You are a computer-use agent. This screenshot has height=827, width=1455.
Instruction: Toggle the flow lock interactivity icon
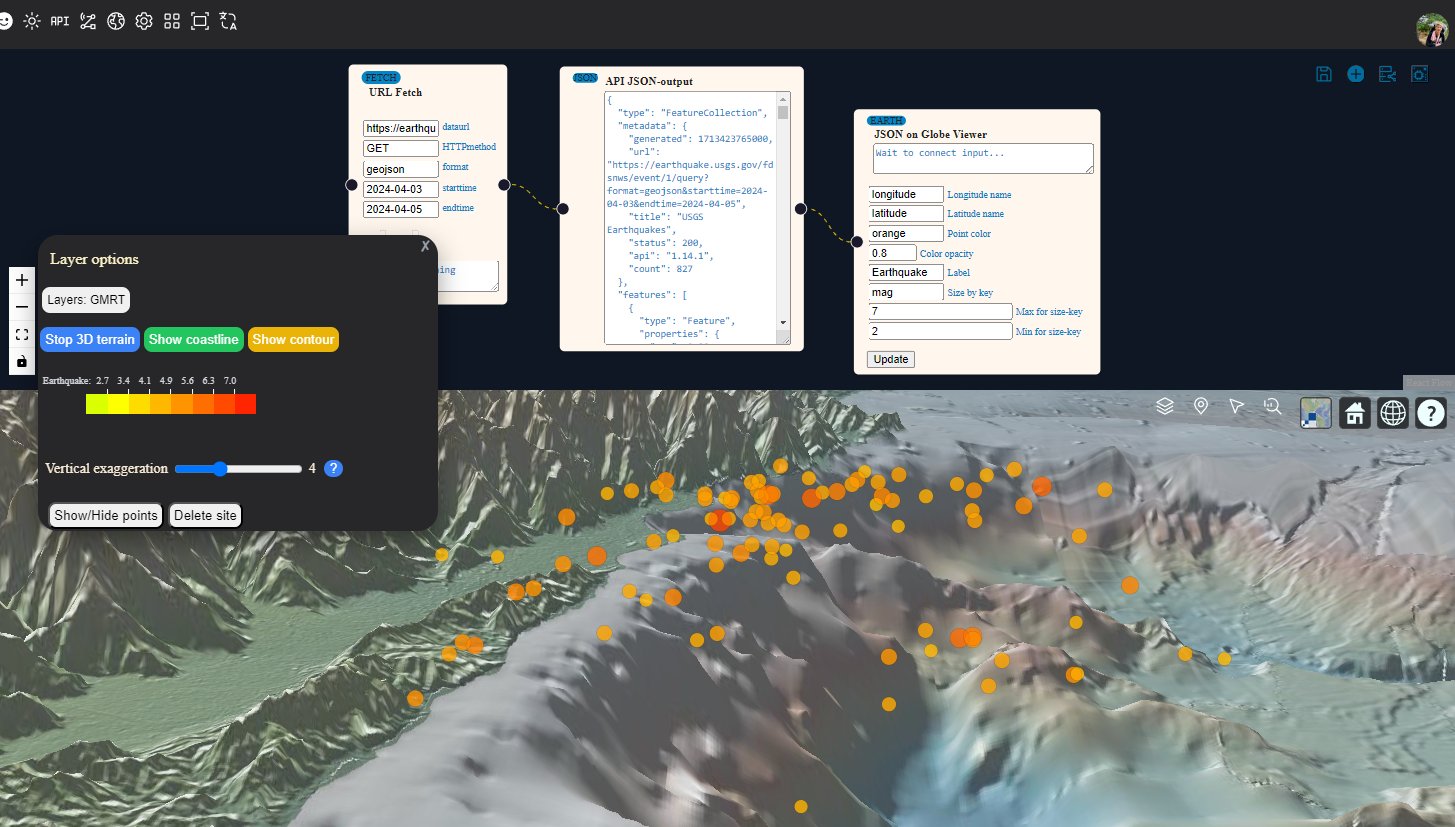(x=22, y=361)
